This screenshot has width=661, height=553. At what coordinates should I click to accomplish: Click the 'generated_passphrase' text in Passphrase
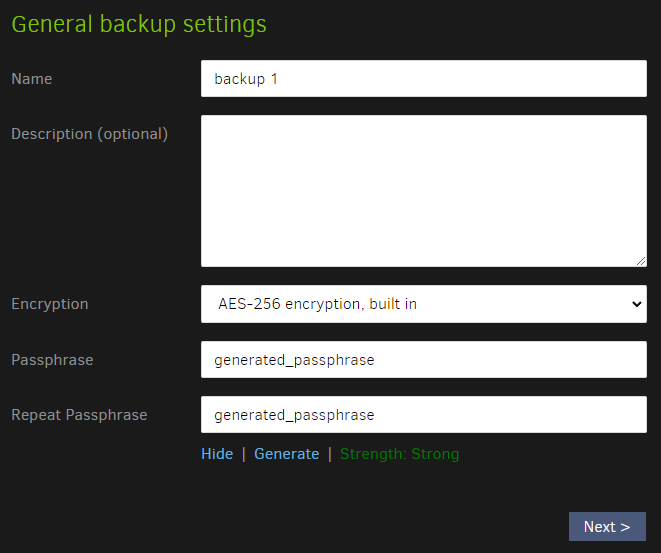coord(294,360)
